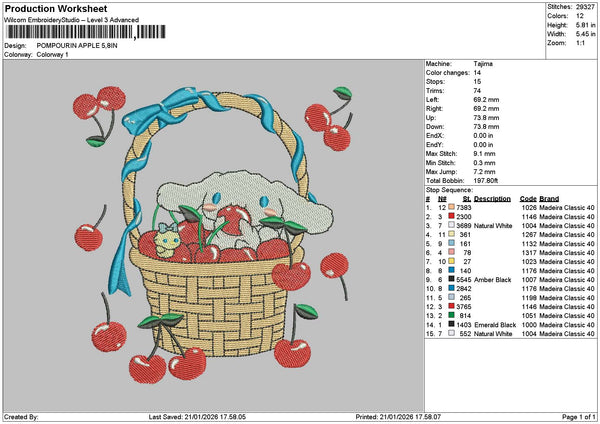600x424 pixels.
Task: Select the Wilcom EmbroideryStudio Level 3 Advanced text
Action: (72, 20)
